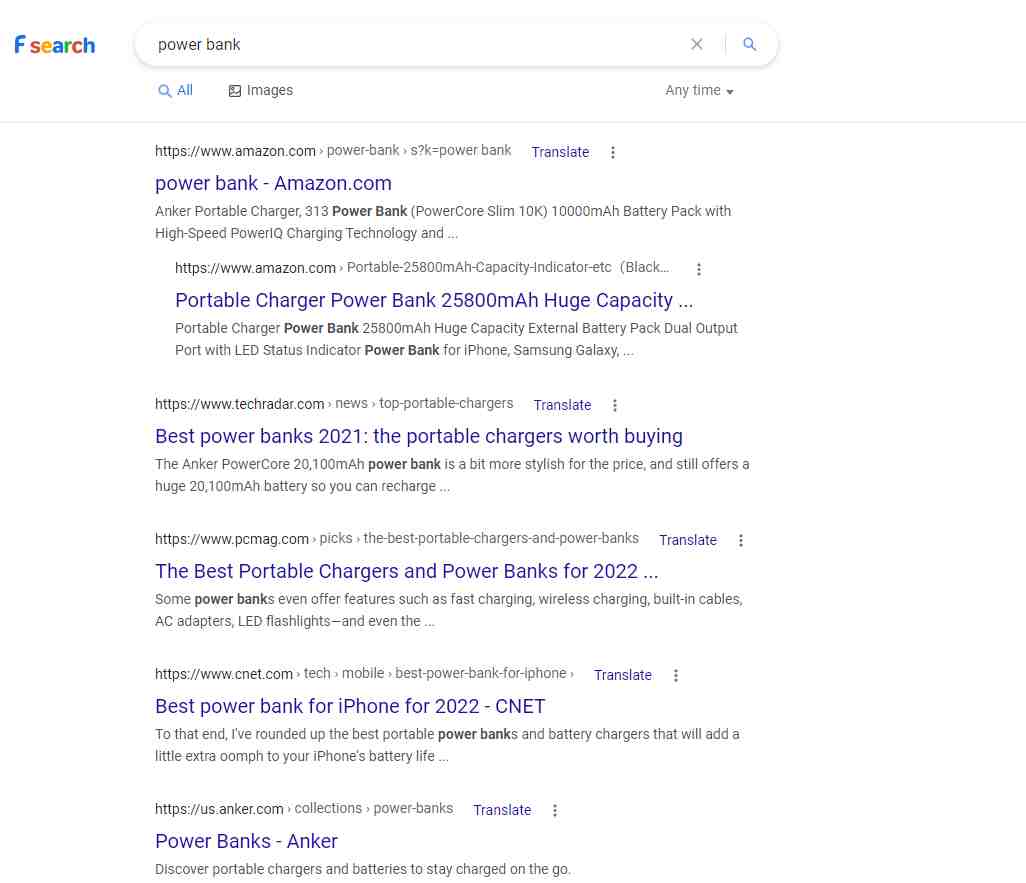This screenshot has height=883, width=1026.
Task: Click the 'Anker Portable Charger, 313 Power Bank' snippet
Action: [443, 223]
